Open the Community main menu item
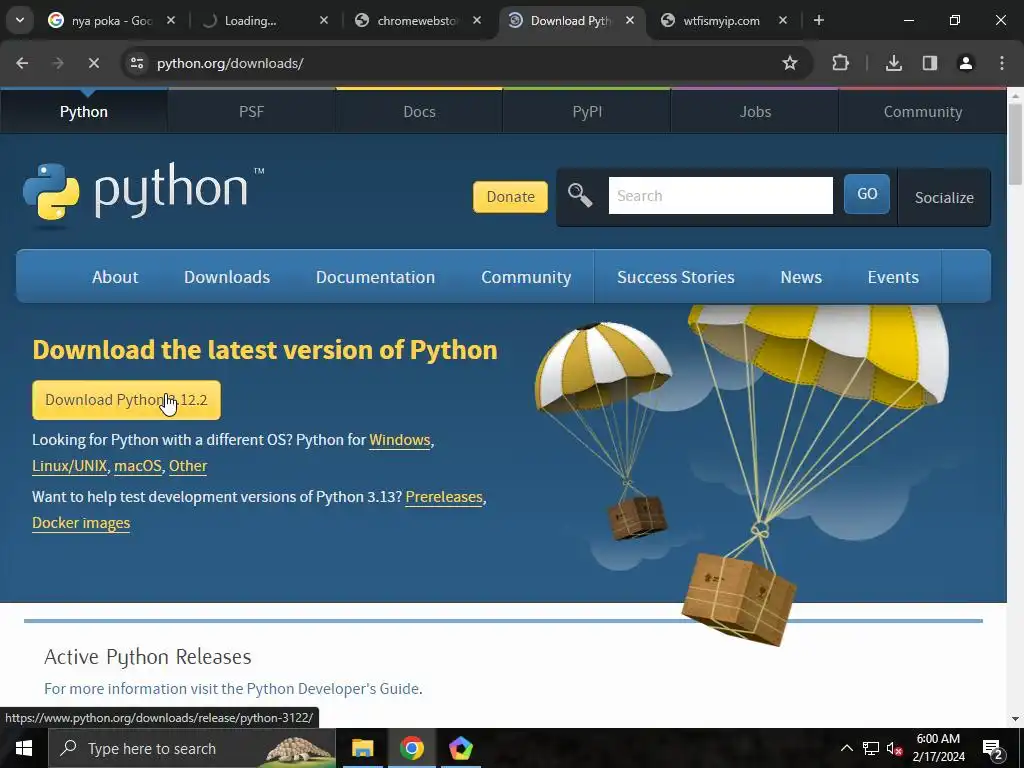The height and width of the screenshot is (768, 1024). (x=526, y=277)
